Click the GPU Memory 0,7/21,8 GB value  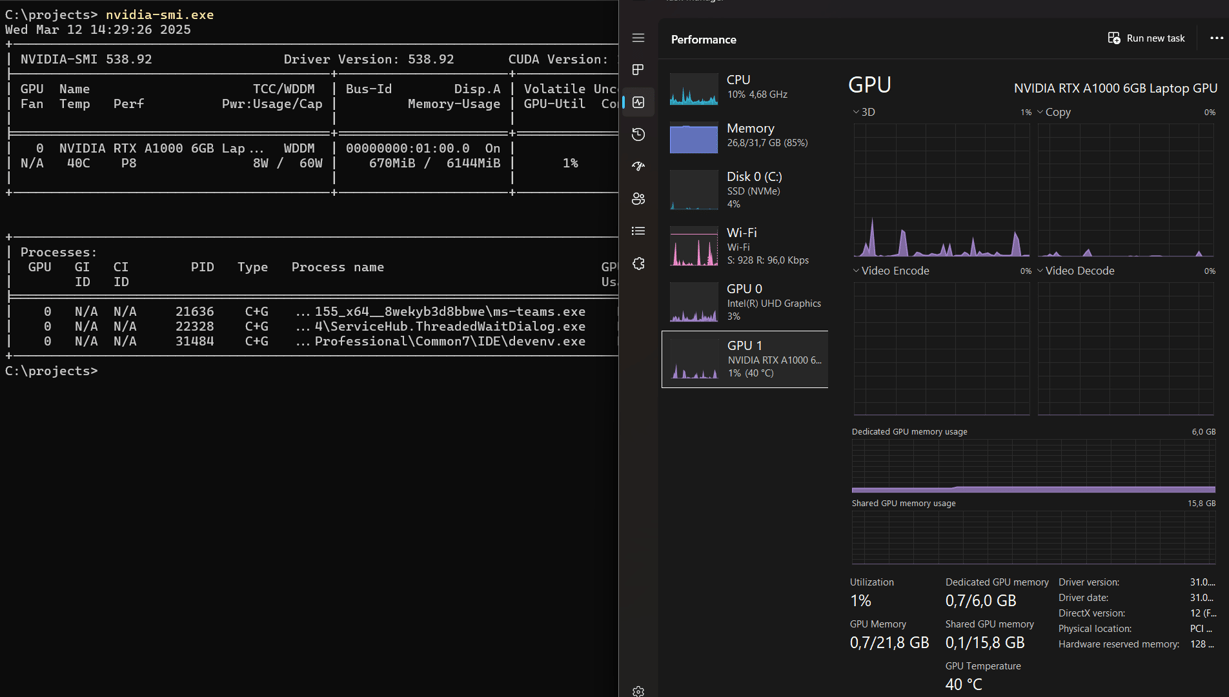[x=889, y=643]
